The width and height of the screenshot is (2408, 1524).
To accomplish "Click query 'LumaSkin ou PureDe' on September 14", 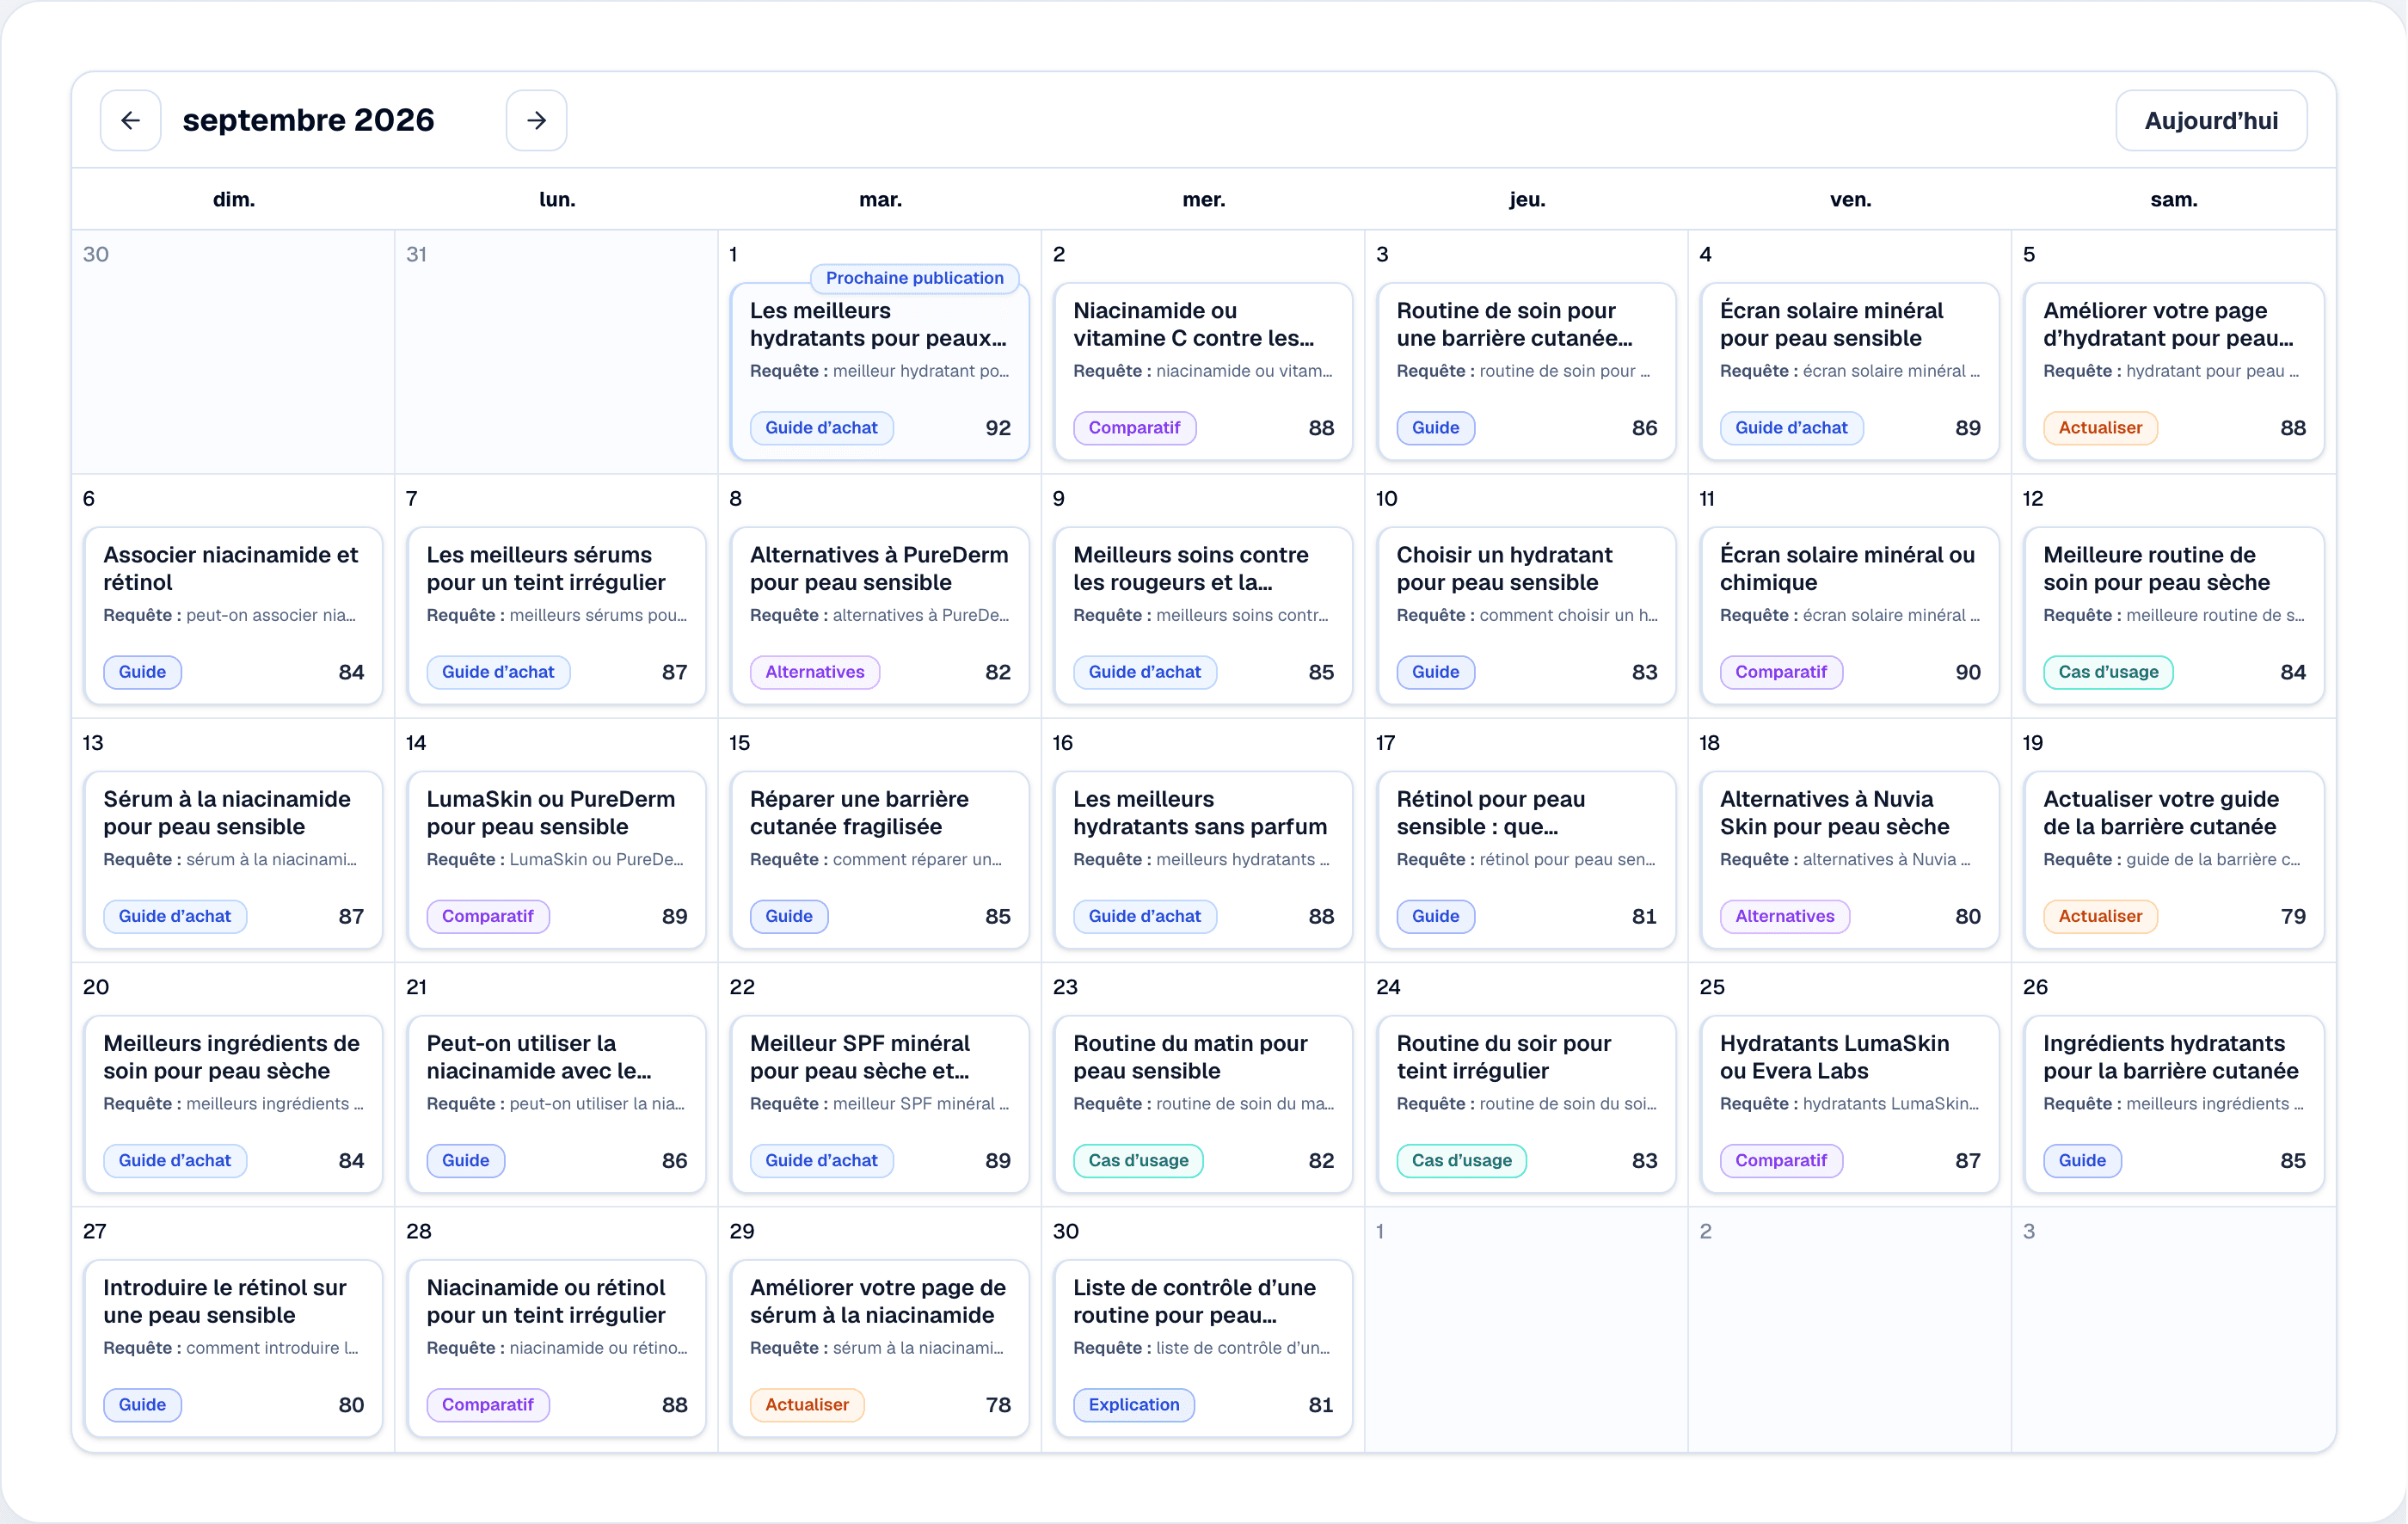I will (596, 860).
